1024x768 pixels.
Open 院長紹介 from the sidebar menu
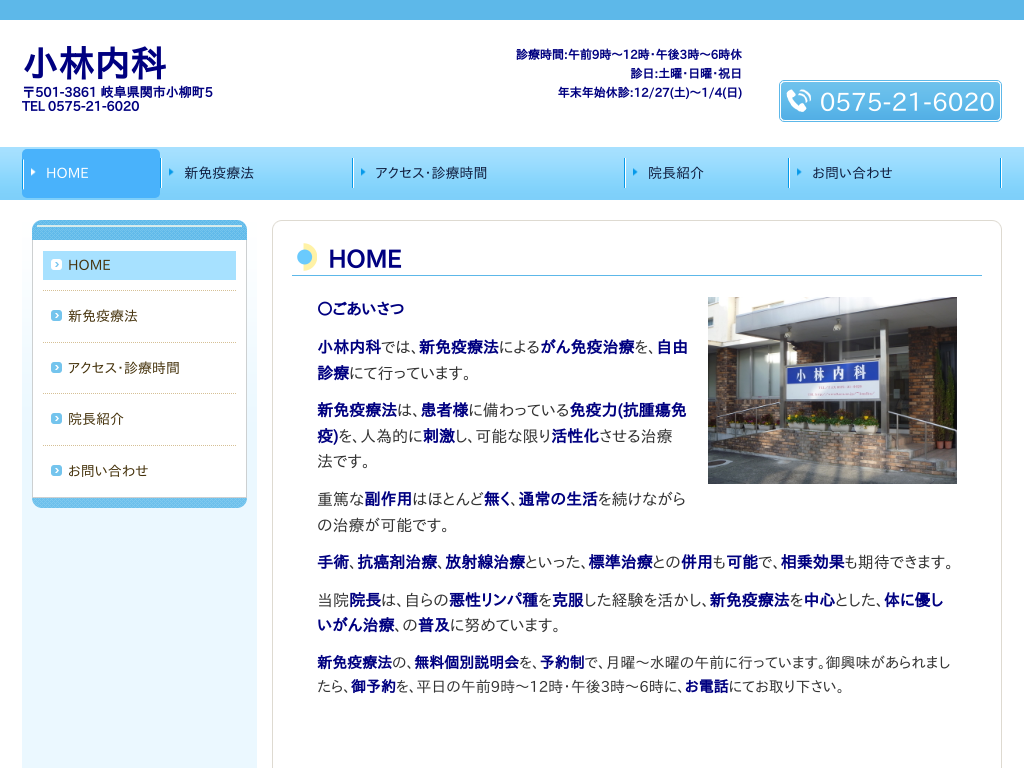click(x=96, y=419)
